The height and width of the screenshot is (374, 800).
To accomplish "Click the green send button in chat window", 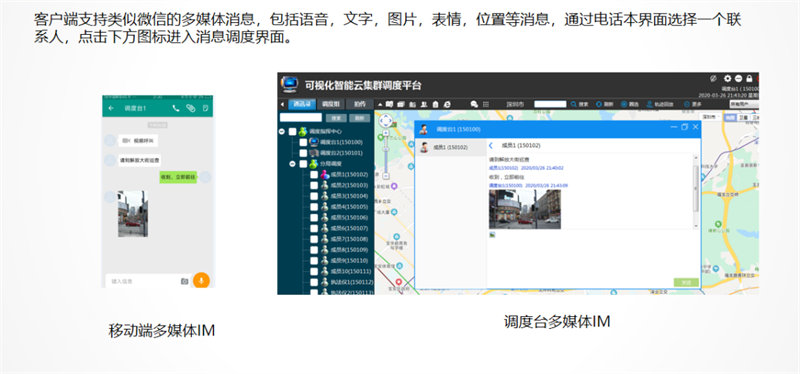I will pos(686,282).
